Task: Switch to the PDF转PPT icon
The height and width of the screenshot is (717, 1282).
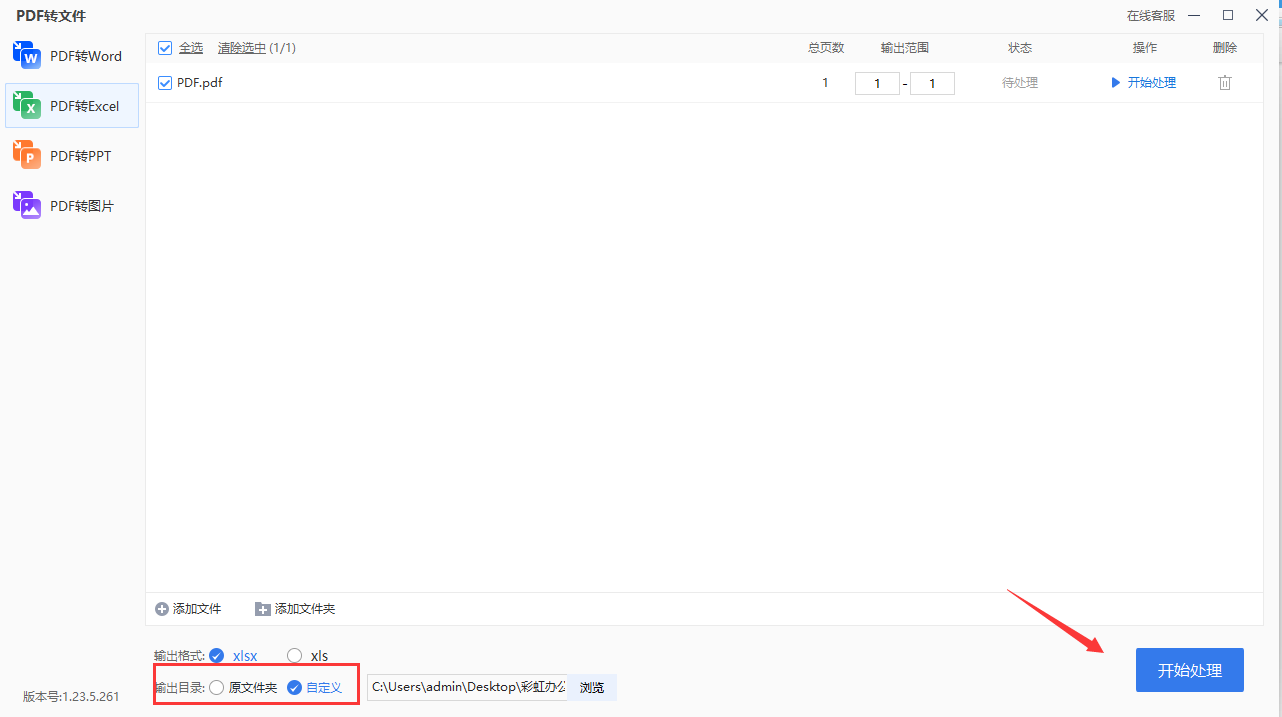Action: [x=27, y=155]
